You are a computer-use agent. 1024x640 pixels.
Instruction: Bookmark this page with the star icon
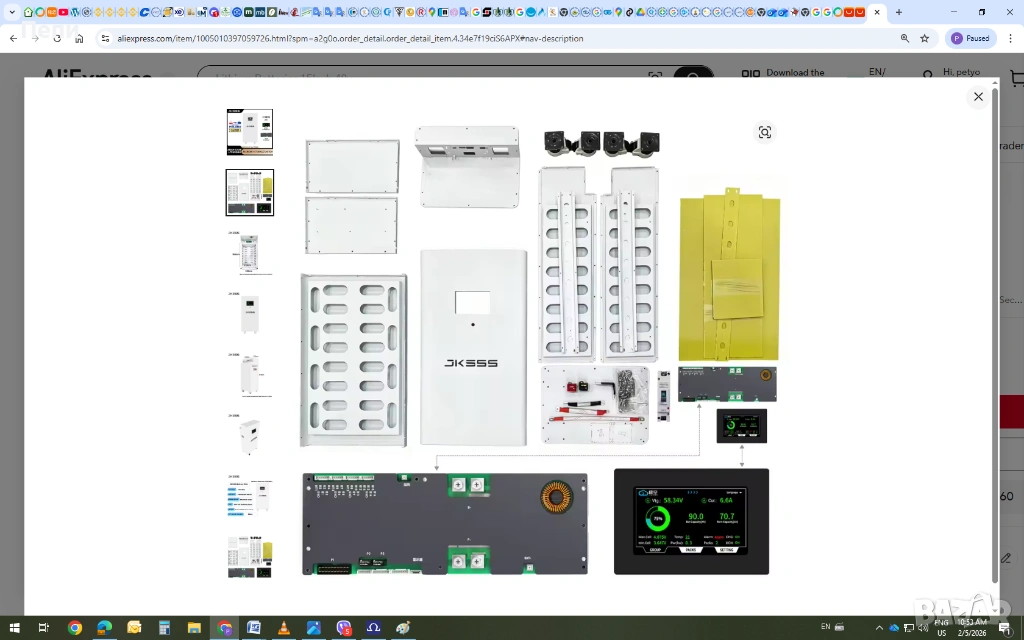(x=925, y=38)
